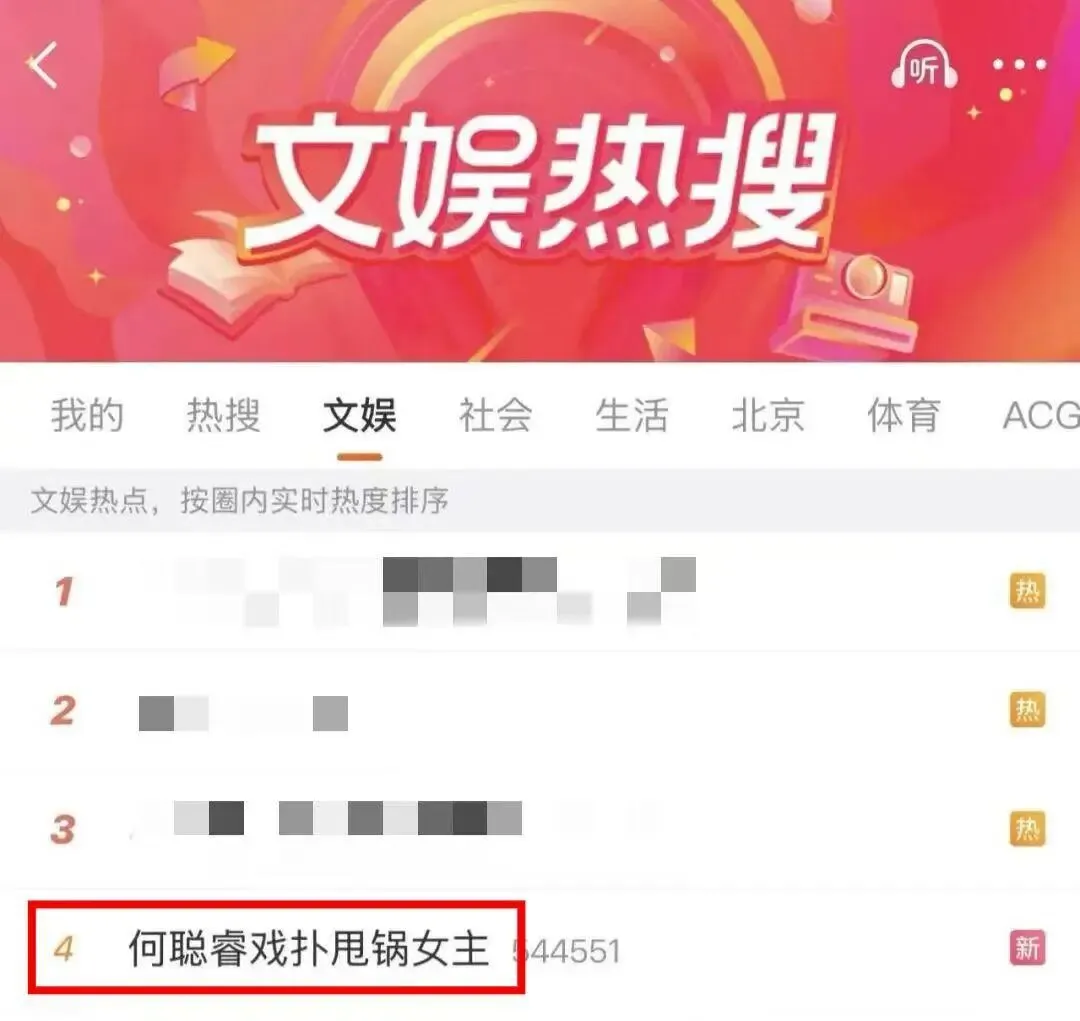Tap the 热 badge on rank 2
The height and width of the screenshot is (1021, 1080).
pyautogui.click(x=1028, y=710)
